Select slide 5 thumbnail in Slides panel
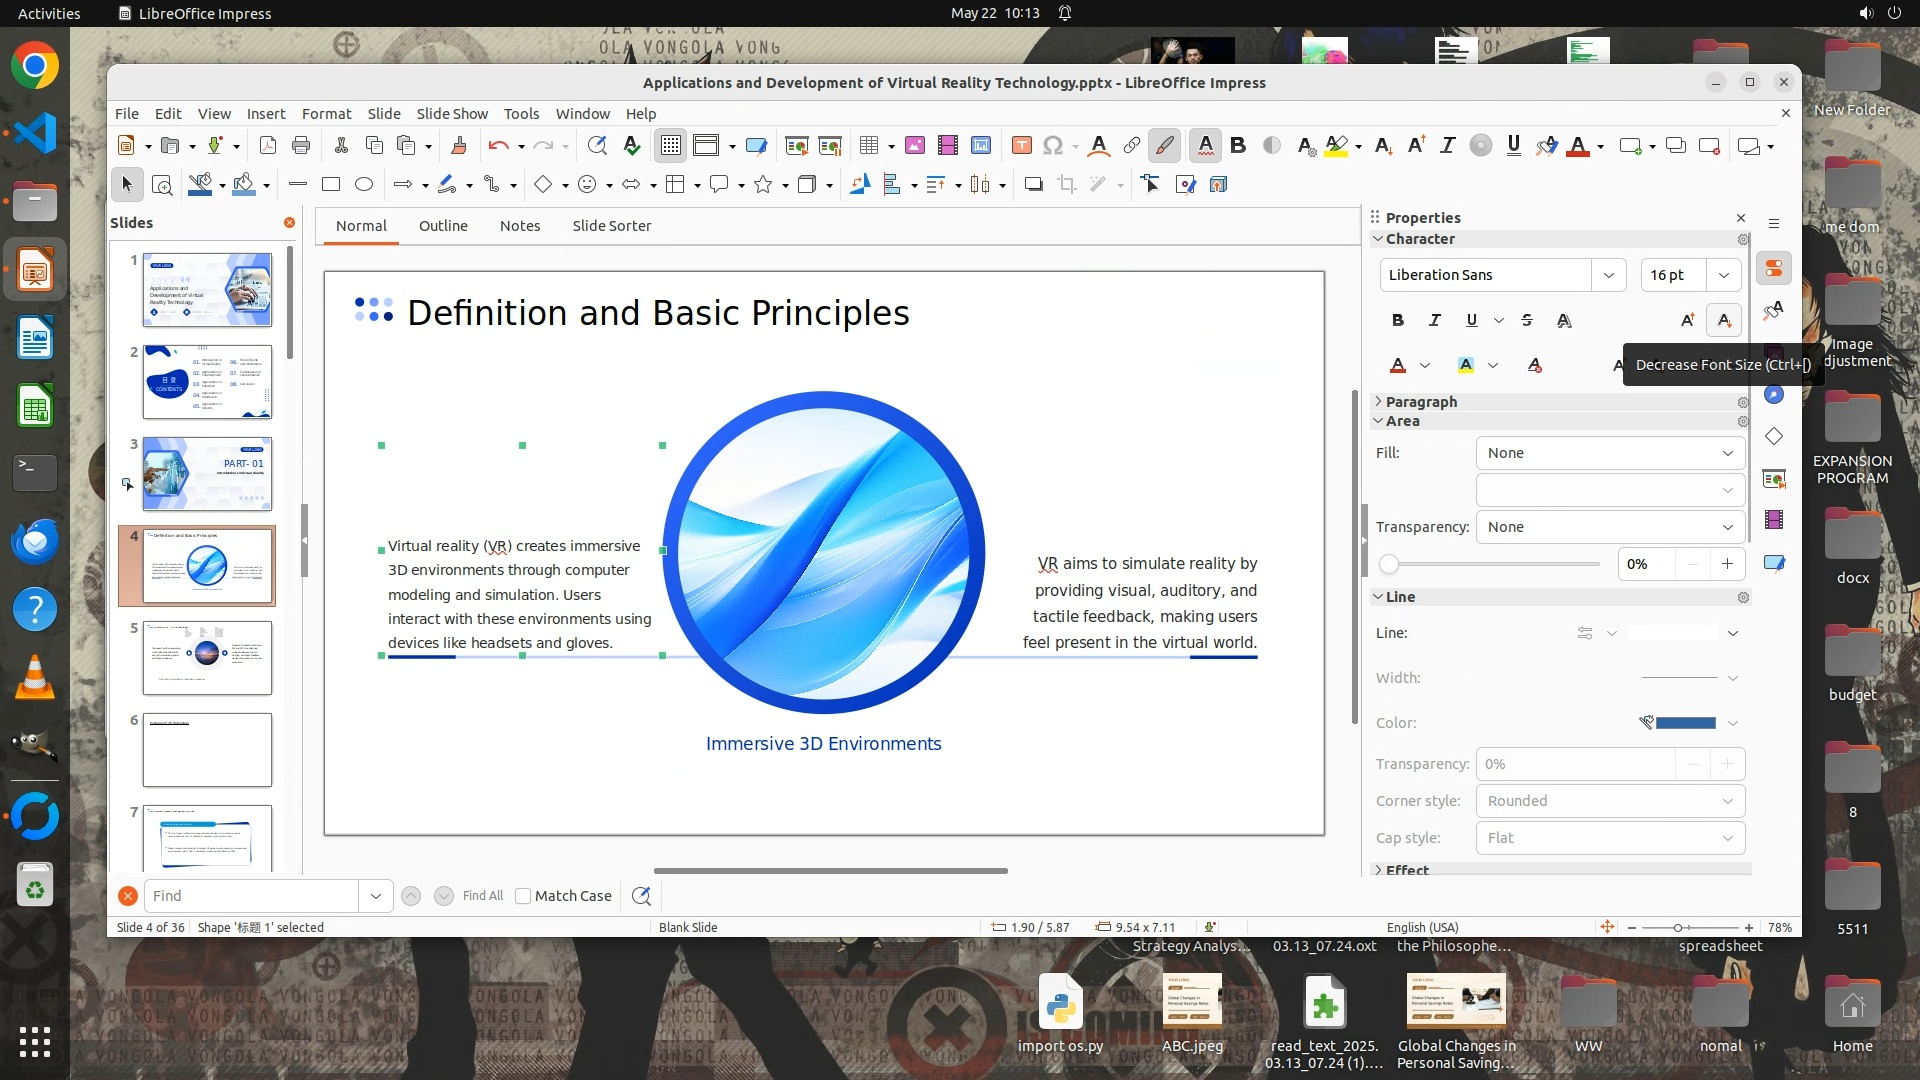1920x1080 pixels. [x=207, y=658]
